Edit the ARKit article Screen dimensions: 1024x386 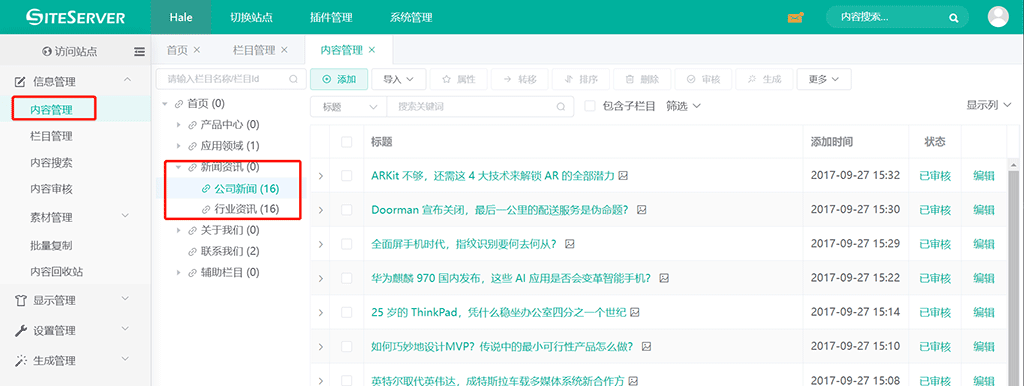click(x=984, y=176)
